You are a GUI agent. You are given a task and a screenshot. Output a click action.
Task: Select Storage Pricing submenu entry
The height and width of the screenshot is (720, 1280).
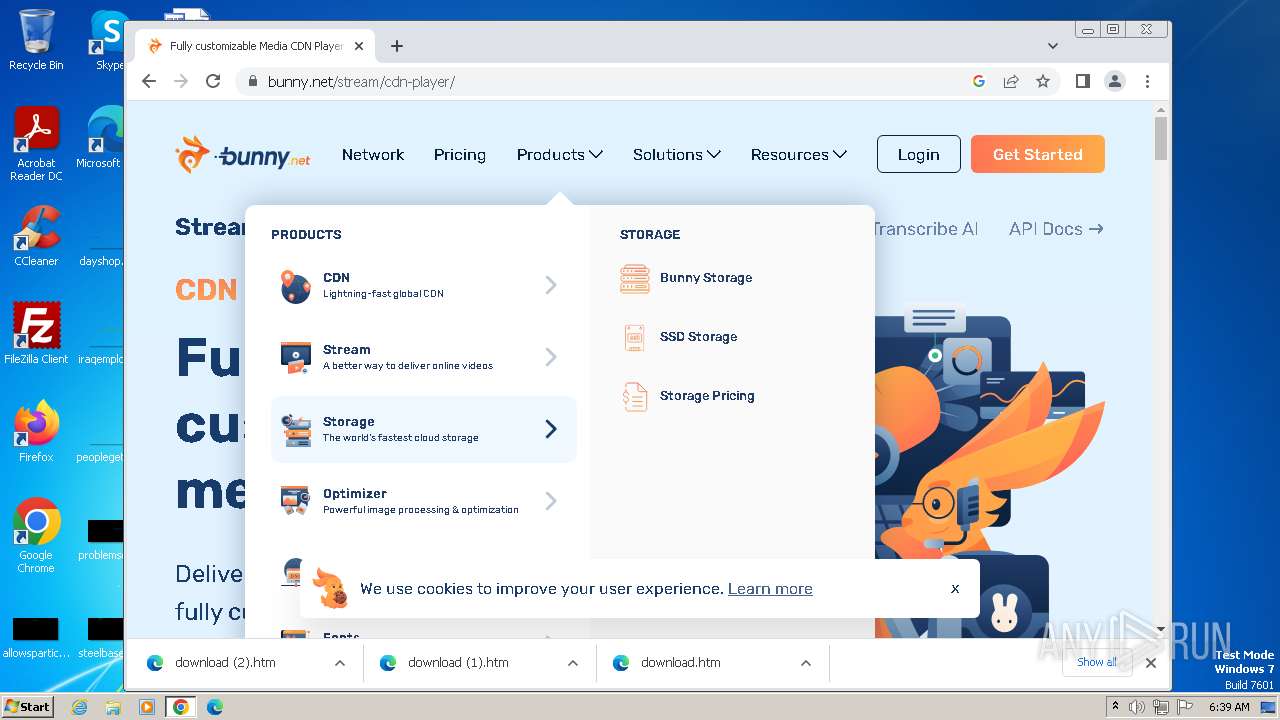tap(707, 396)
